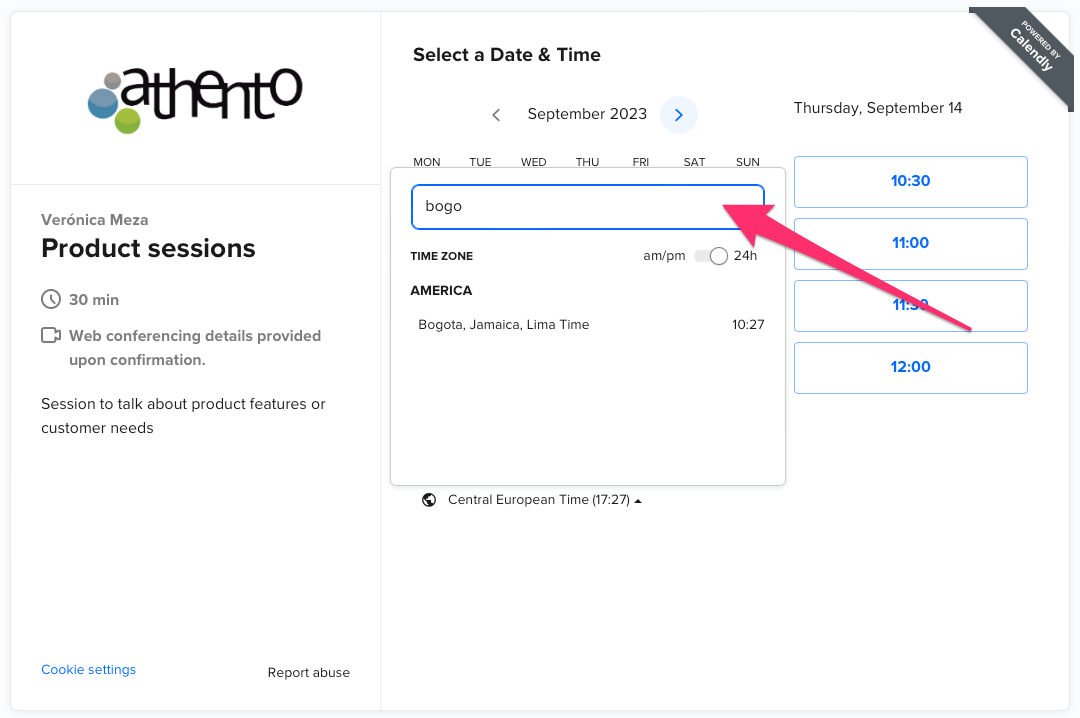Select the 24h format label
1080x718 pixels.
pos(745,256)
